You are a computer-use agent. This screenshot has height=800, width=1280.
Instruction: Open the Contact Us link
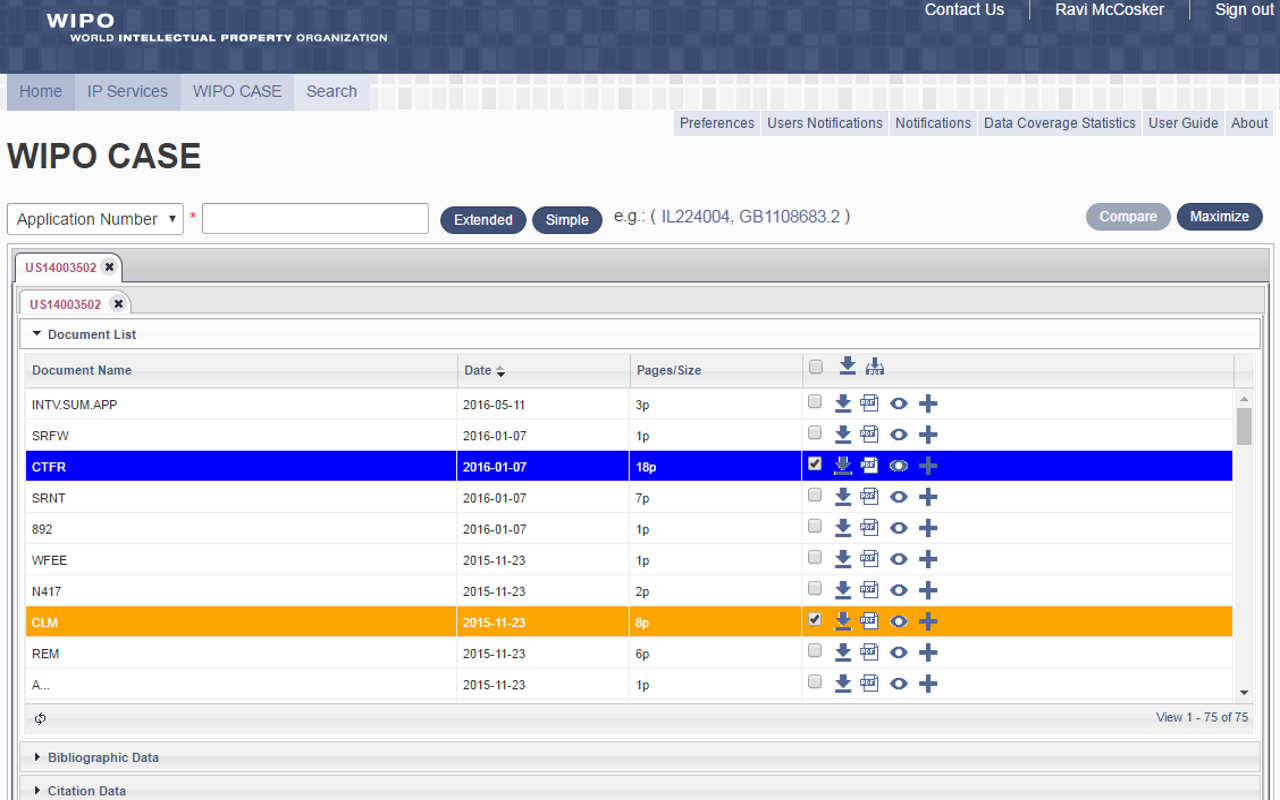964,9
